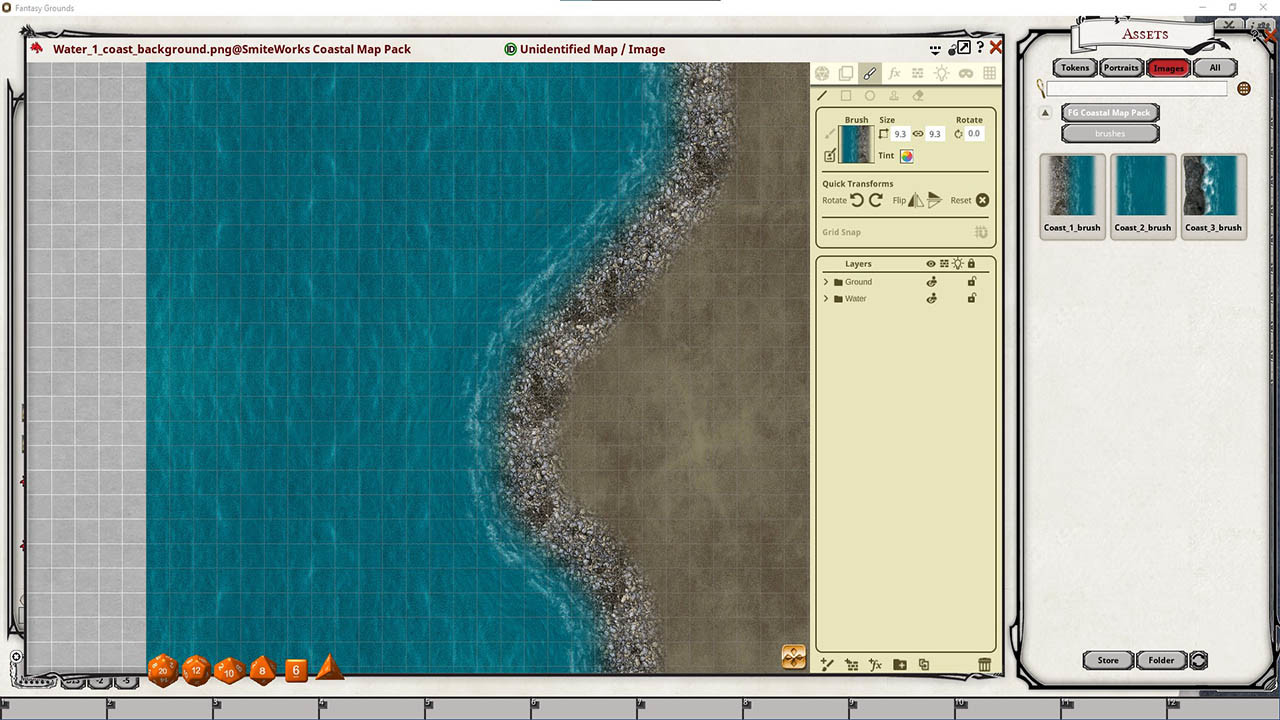
Task: Open the effects (fx) toolbar panel
Action: pyautogui.click(x=894, y=72)
